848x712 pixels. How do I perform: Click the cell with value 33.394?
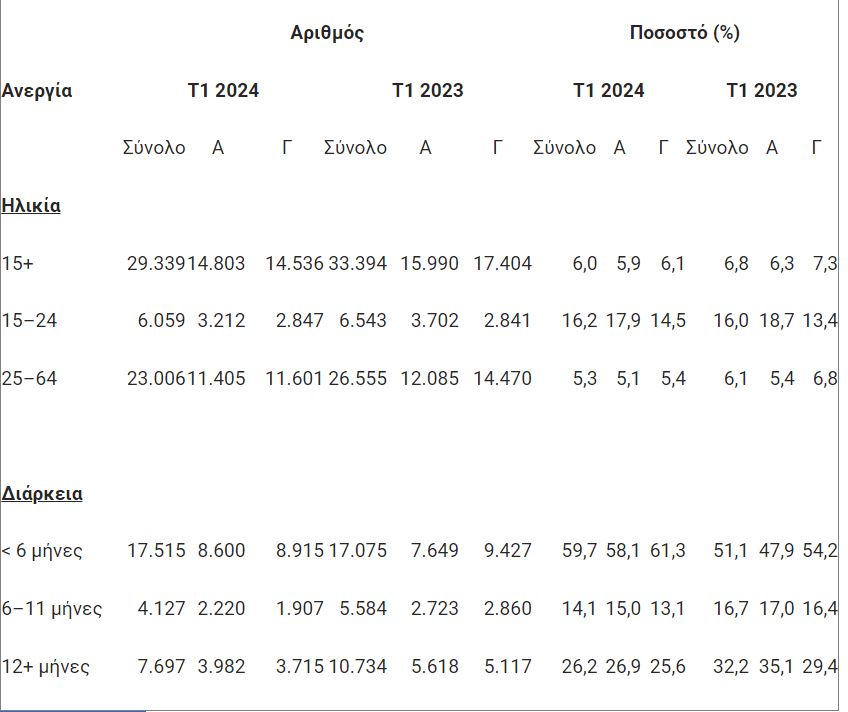pos(357,264)
